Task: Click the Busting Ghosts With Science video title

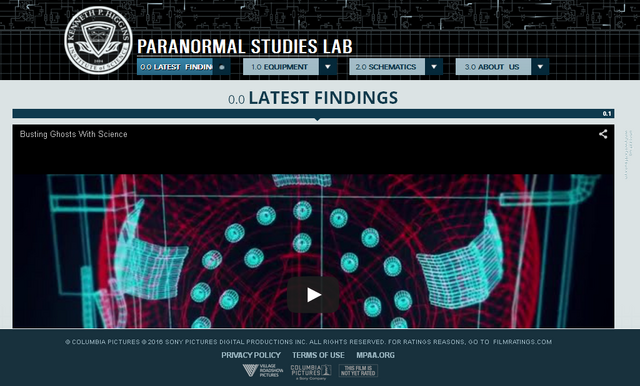Action: [x=73, y=134]
